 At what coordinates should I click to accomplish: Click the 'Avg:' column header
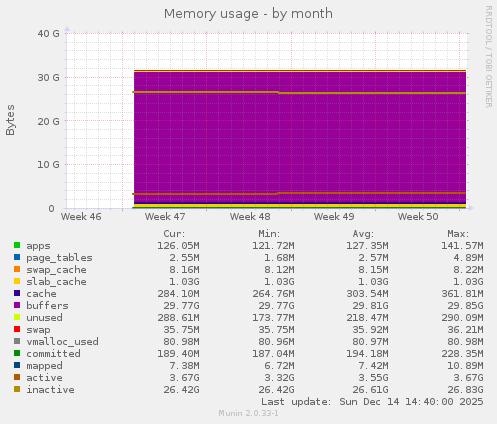(363, 234)
